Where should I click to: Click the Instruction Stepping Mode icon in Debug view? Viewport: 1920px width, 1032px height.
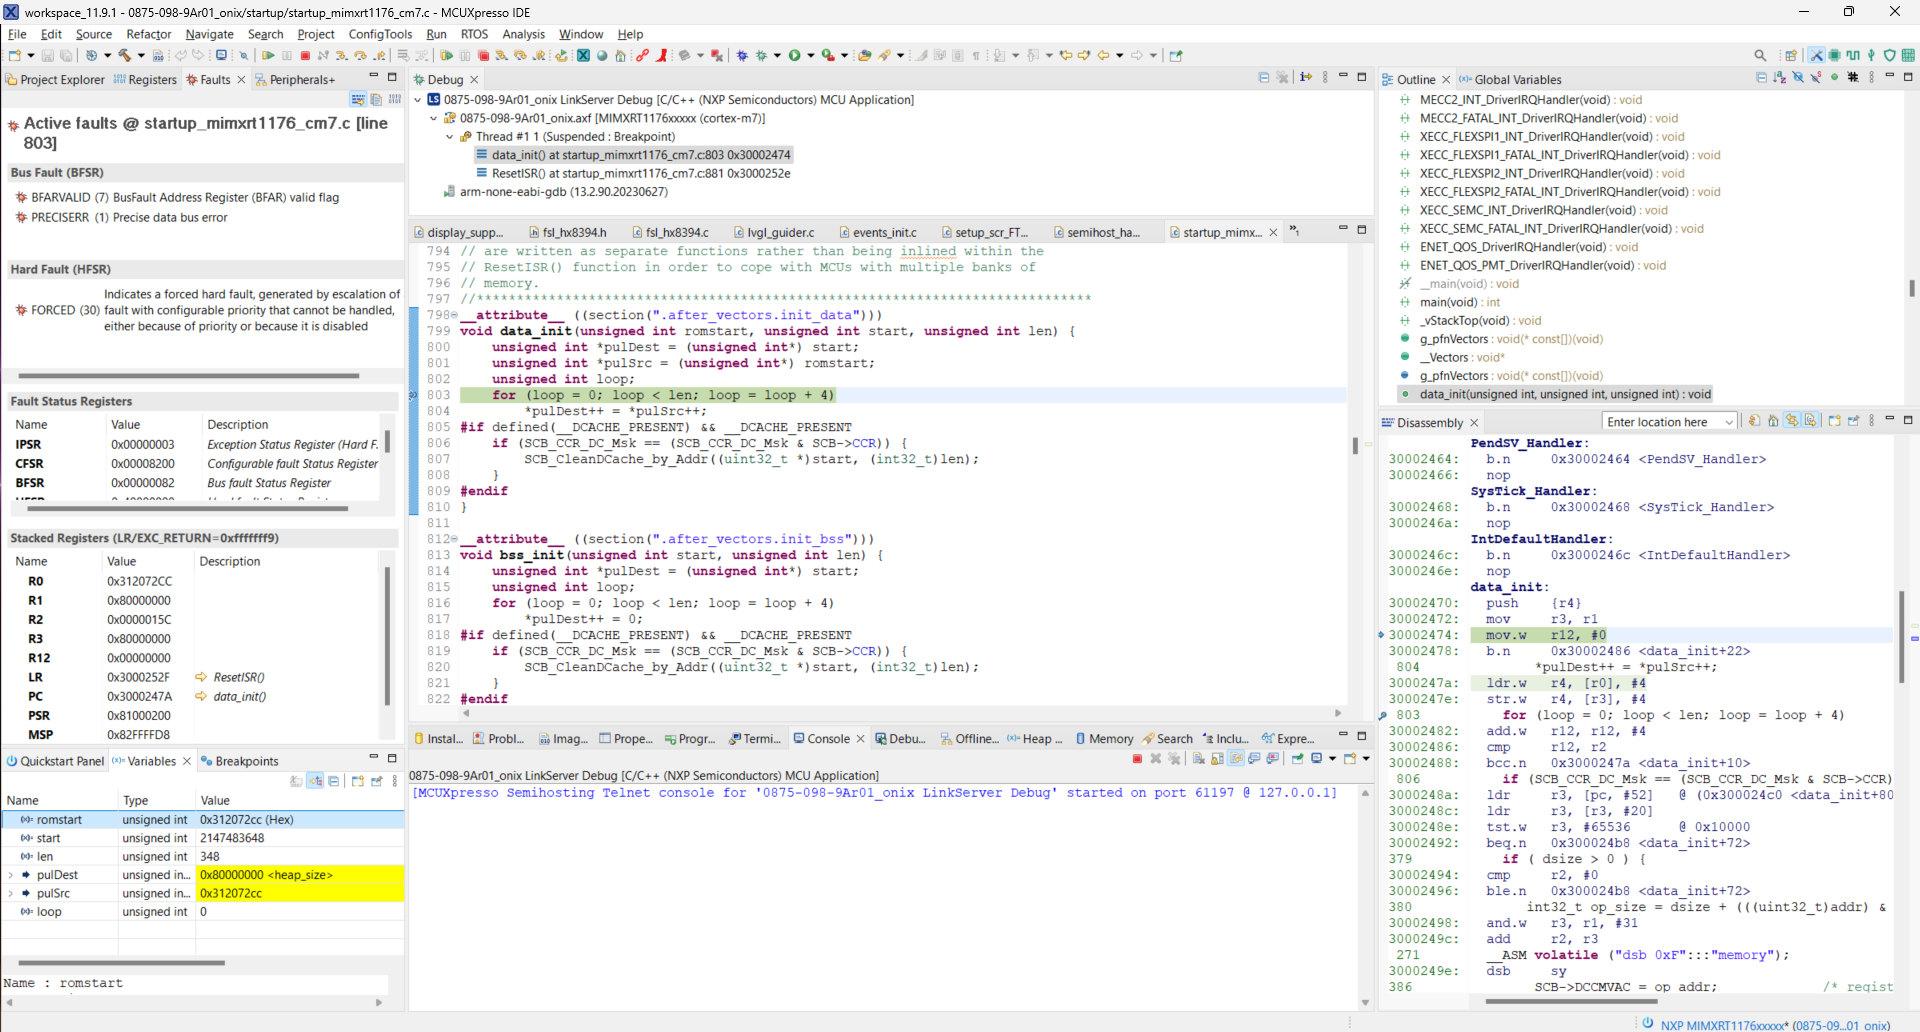[x=1305, y=77]
